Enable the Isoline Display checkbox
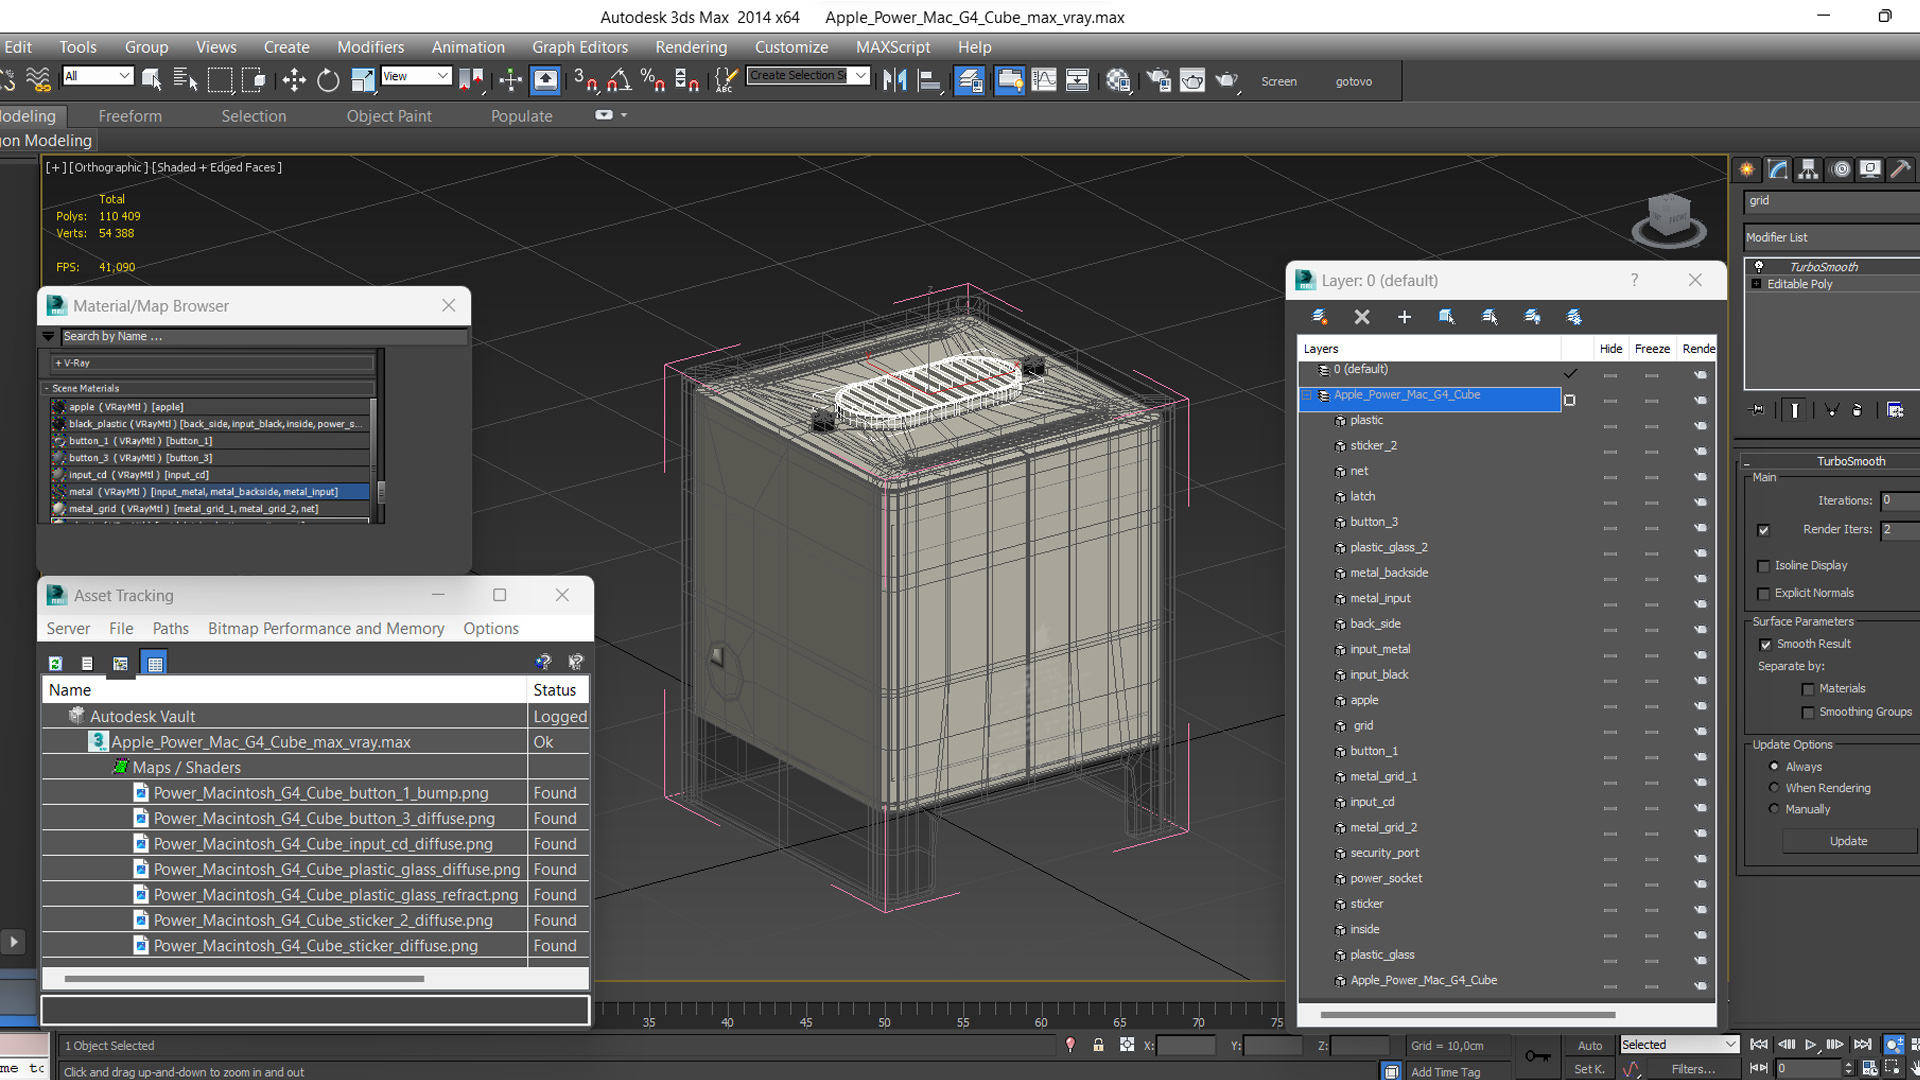Image resolution: width=1920 pixels, height=1080 pixels. click(1764, 566)
